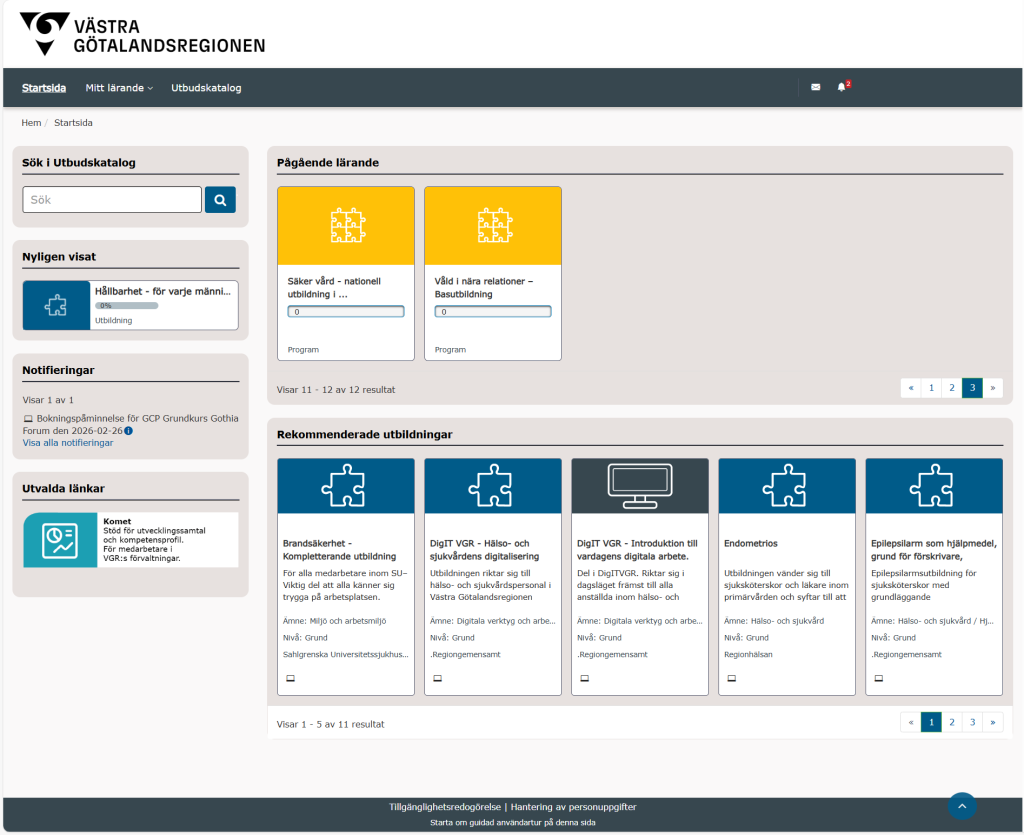Click the Hållbarhet puzzle icon thumbnail
The width and height of the screenshot is (1024, 835).
point(56,305)
